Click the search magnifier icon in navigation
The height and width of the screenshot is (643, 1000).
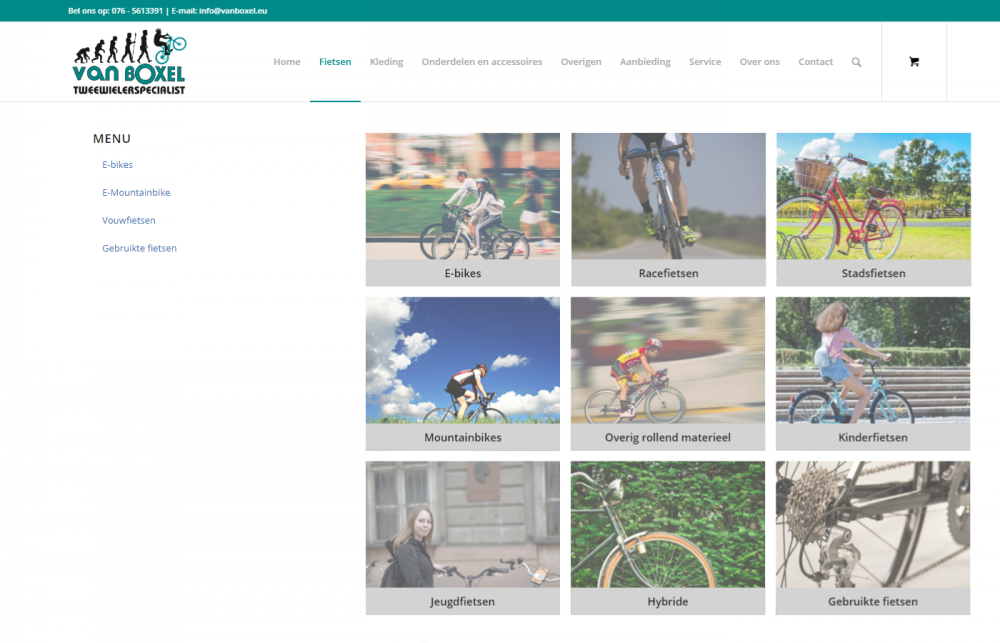point(856,62)
